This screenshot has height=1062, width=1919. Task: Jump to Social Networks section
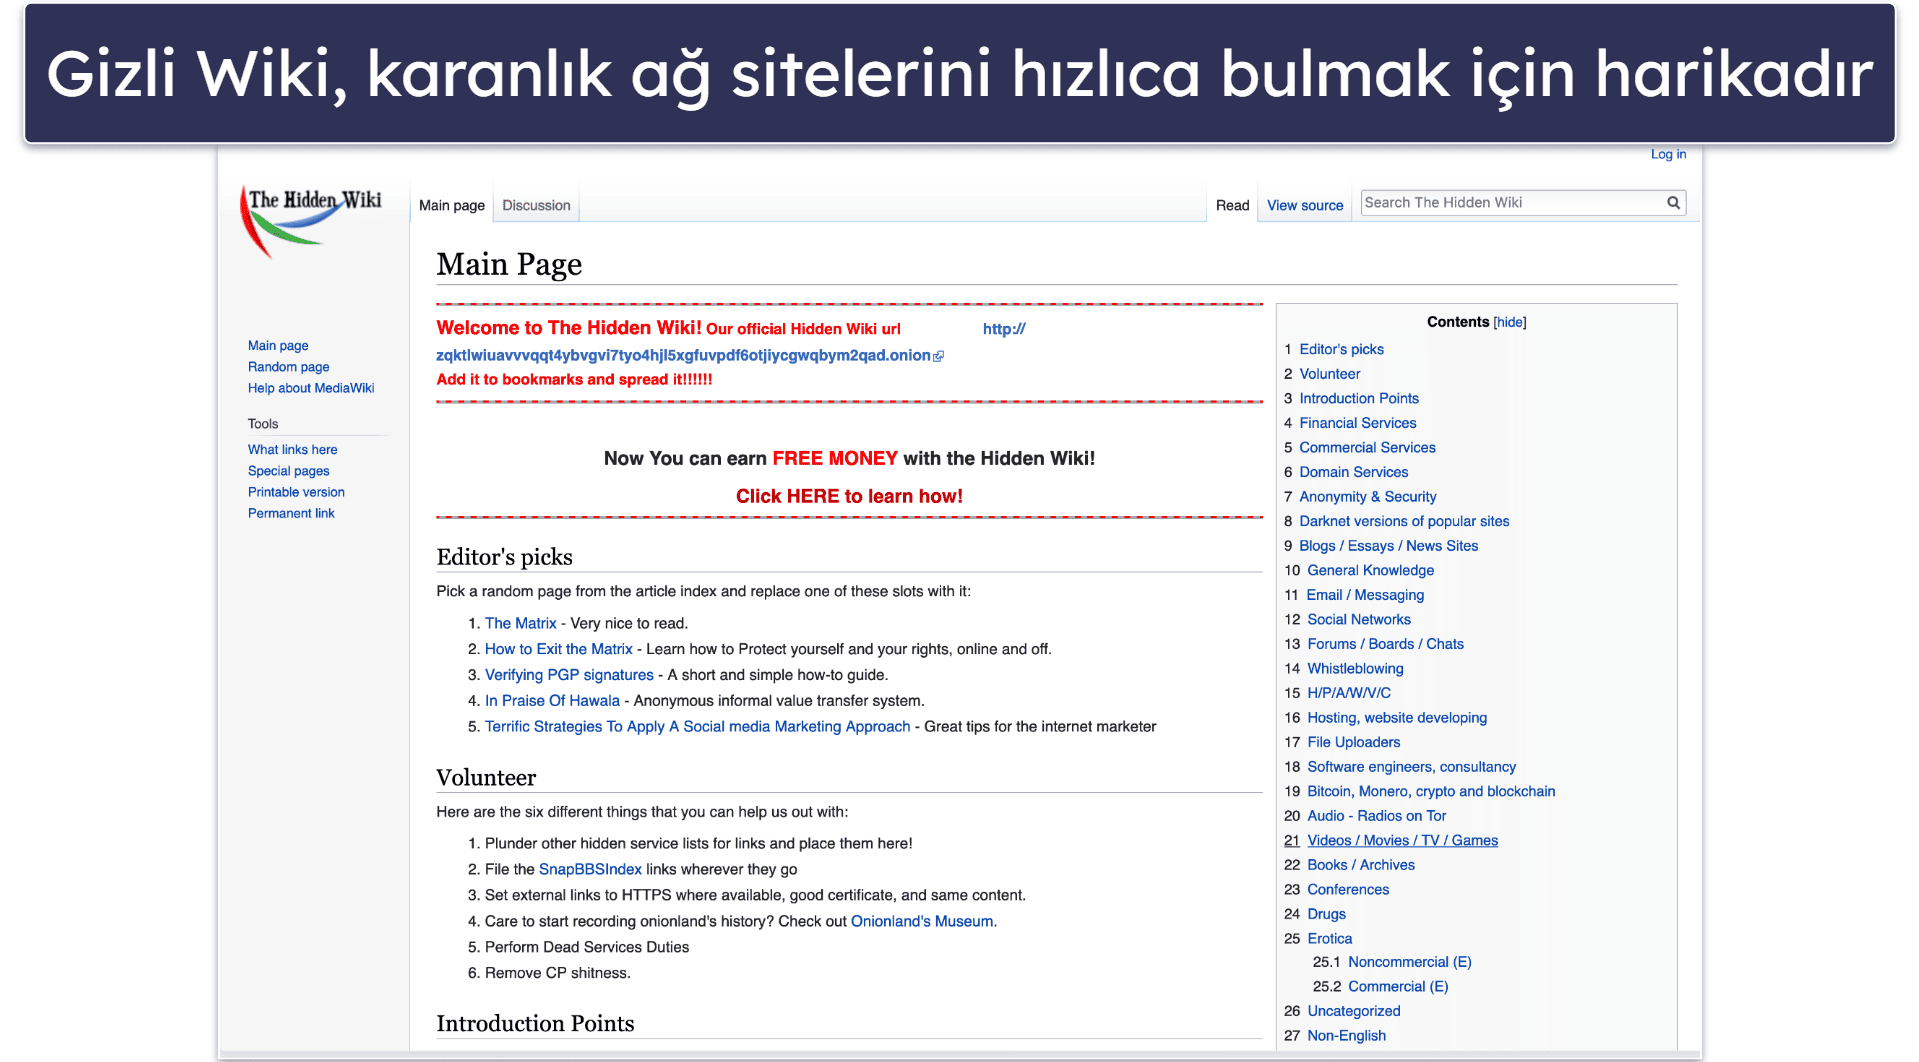pyautogui.click(x=1359, y=620)
